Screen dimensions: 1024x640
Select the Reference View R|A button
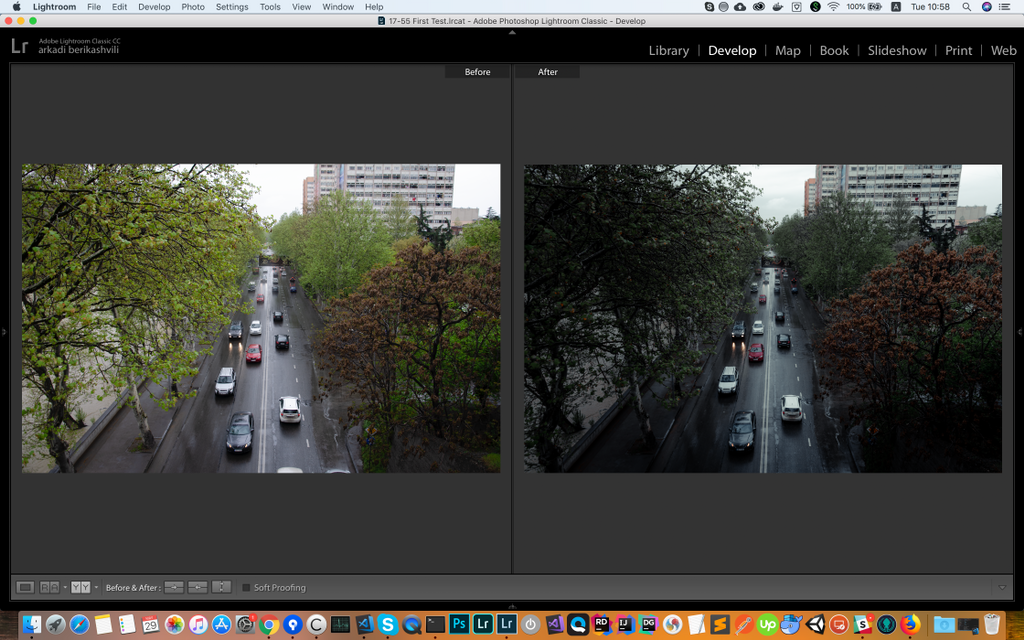pyautogui.click(x=50, y=587)
